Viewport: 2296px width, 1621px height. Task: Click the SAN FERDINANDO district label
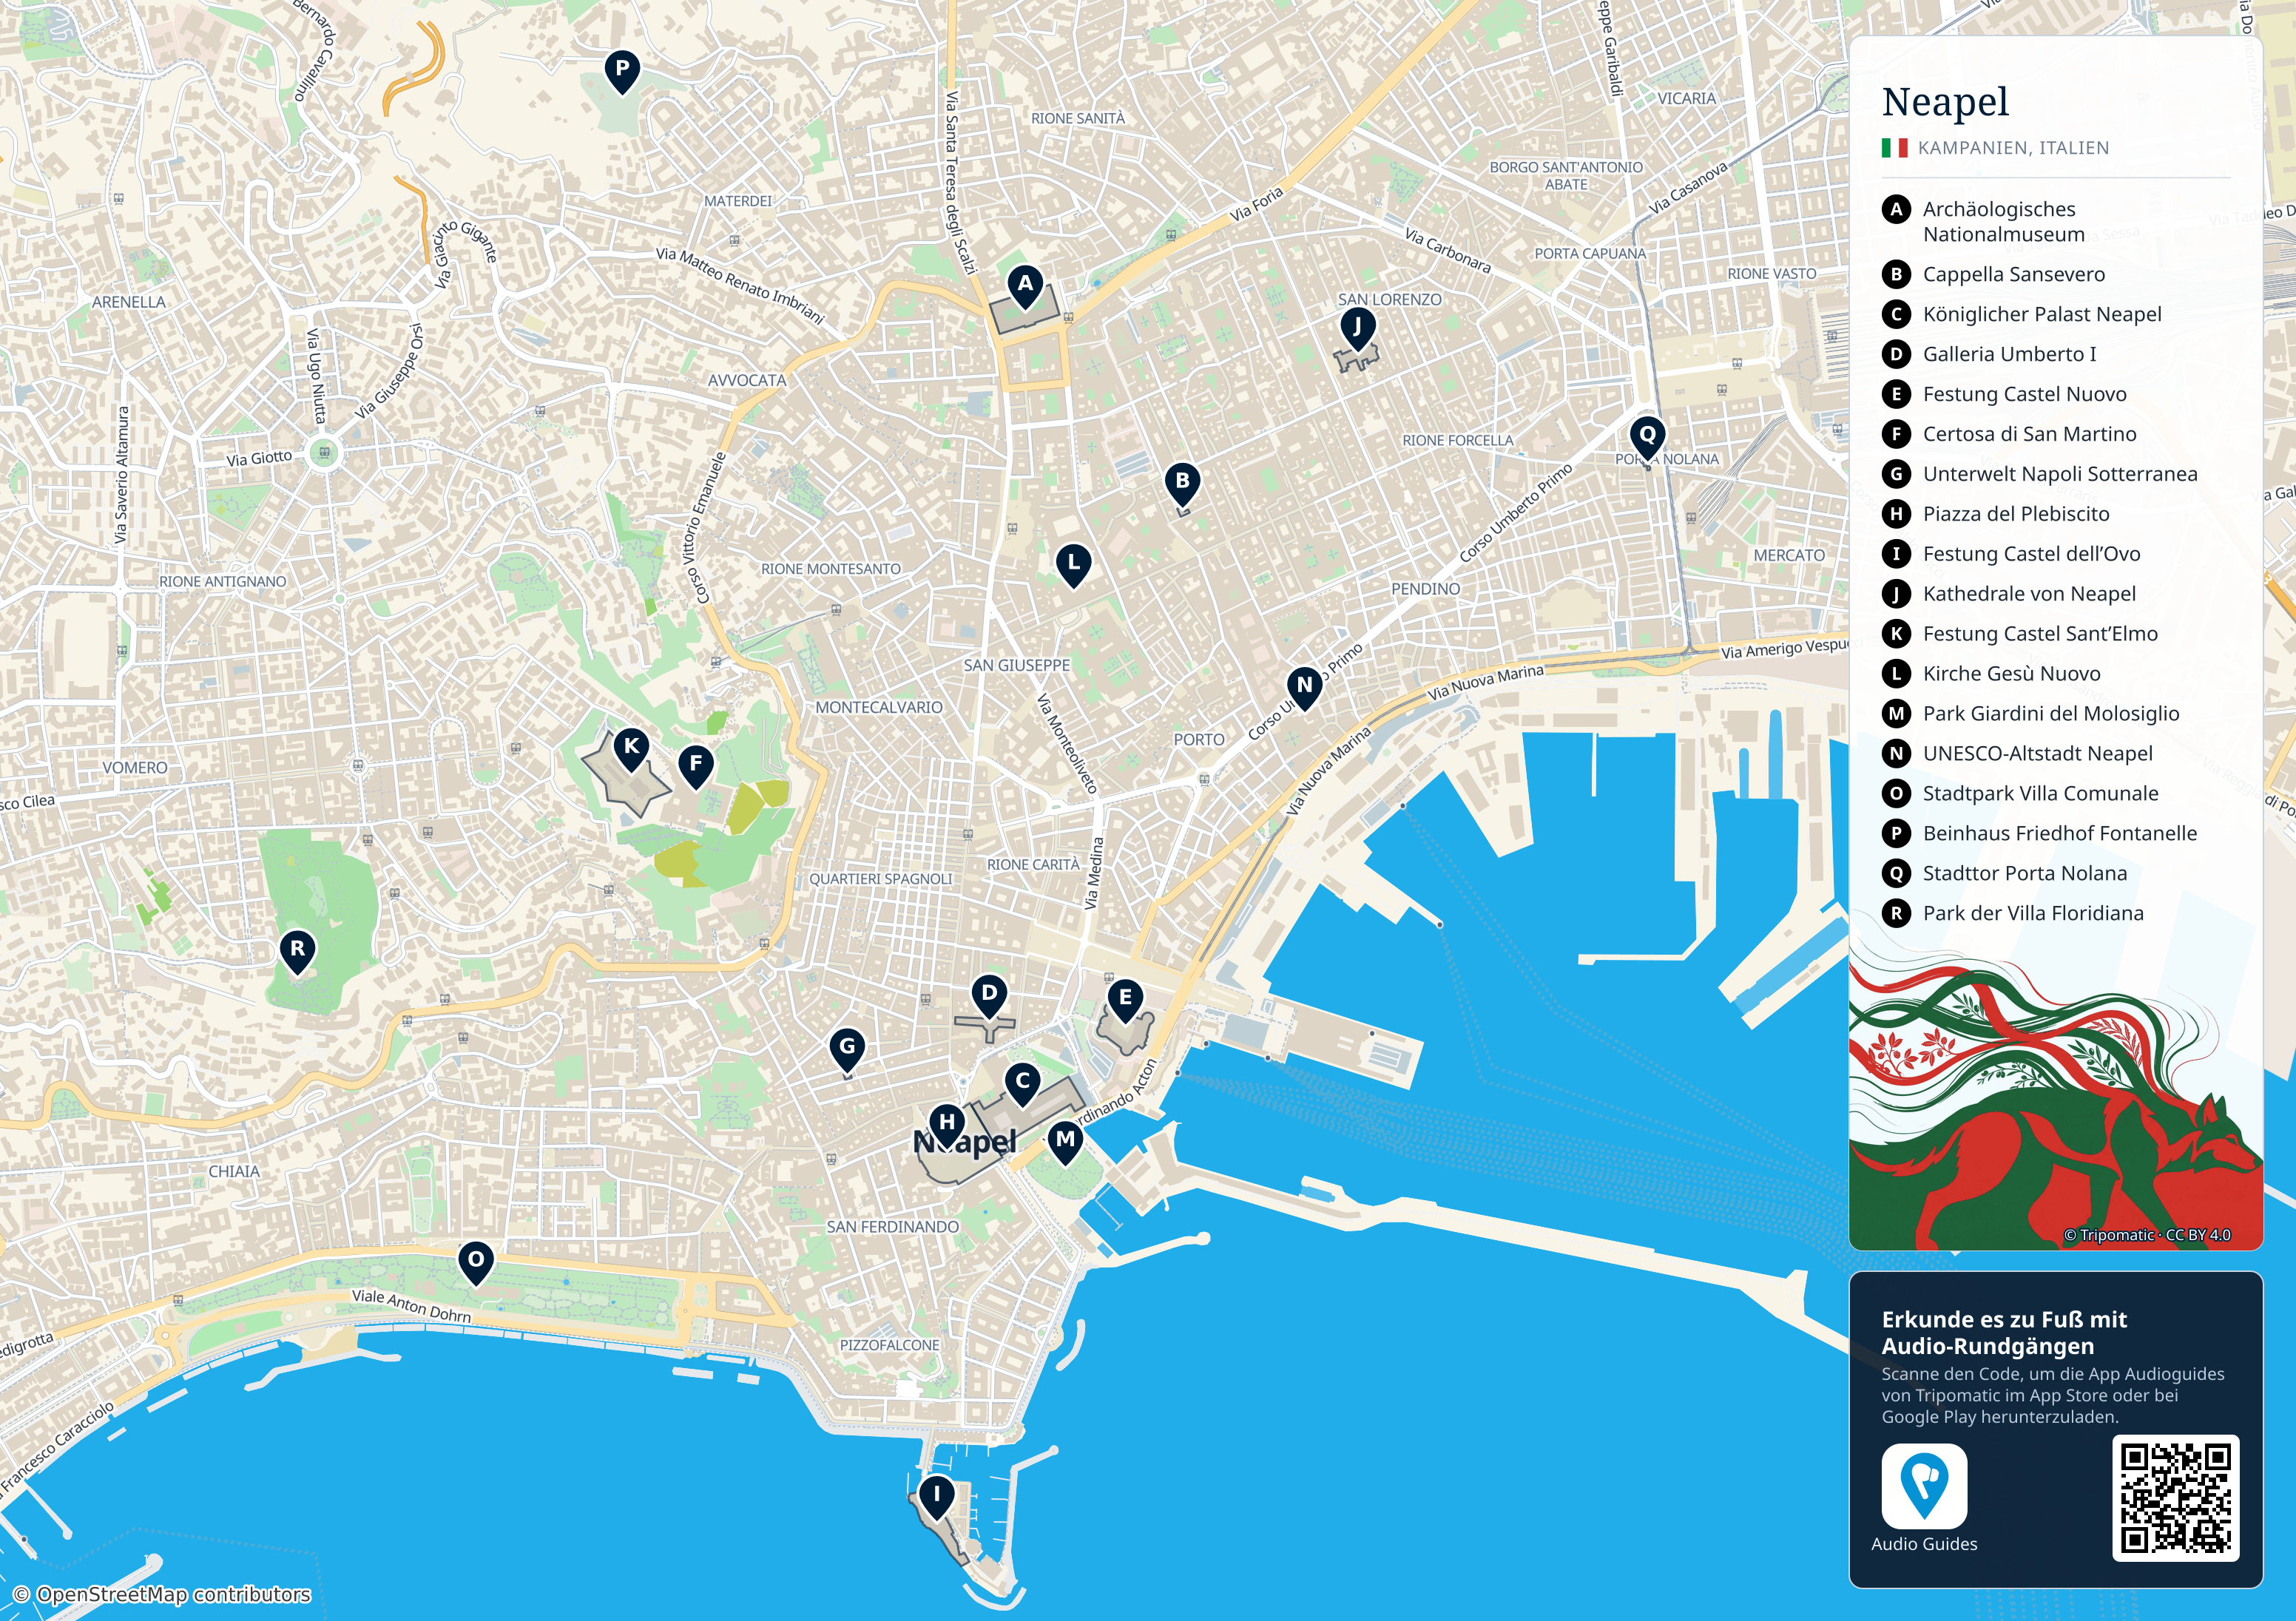click(893, 1227)
